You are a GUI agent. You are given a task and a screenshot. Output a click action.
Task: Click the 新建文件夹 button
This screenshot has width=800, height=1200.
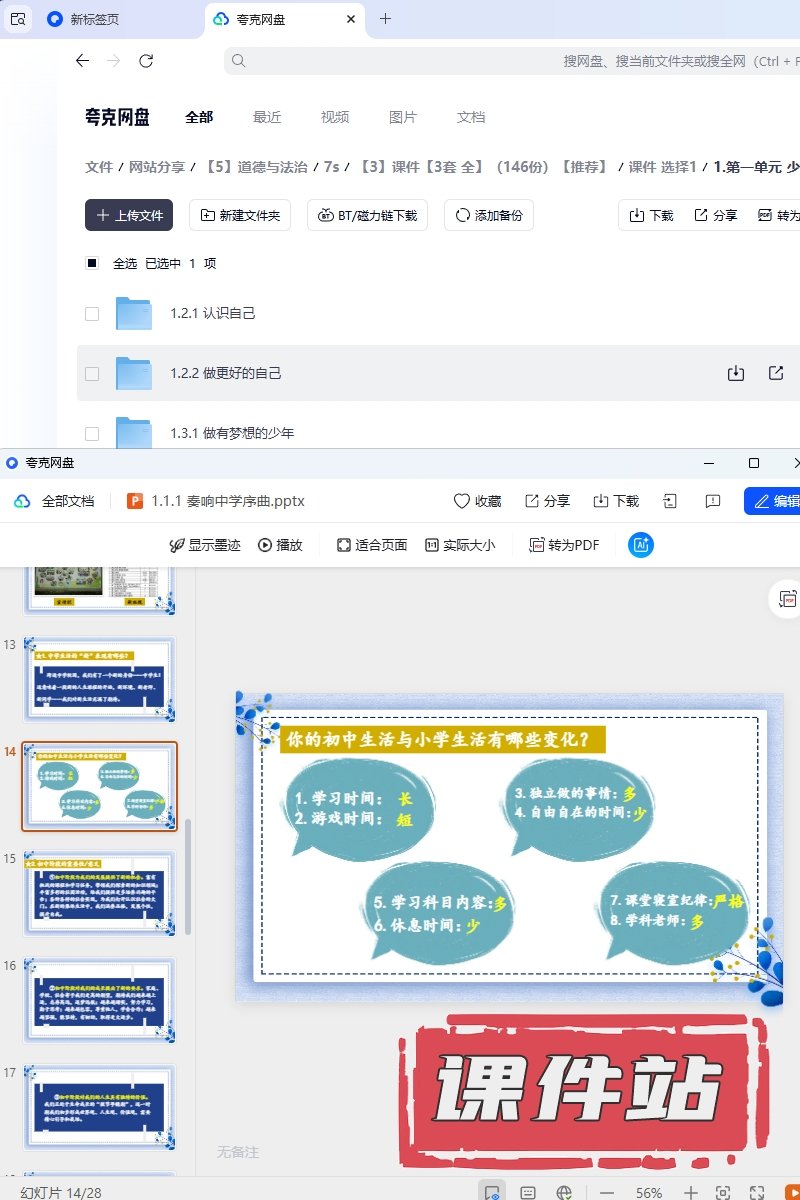point(240,215)
